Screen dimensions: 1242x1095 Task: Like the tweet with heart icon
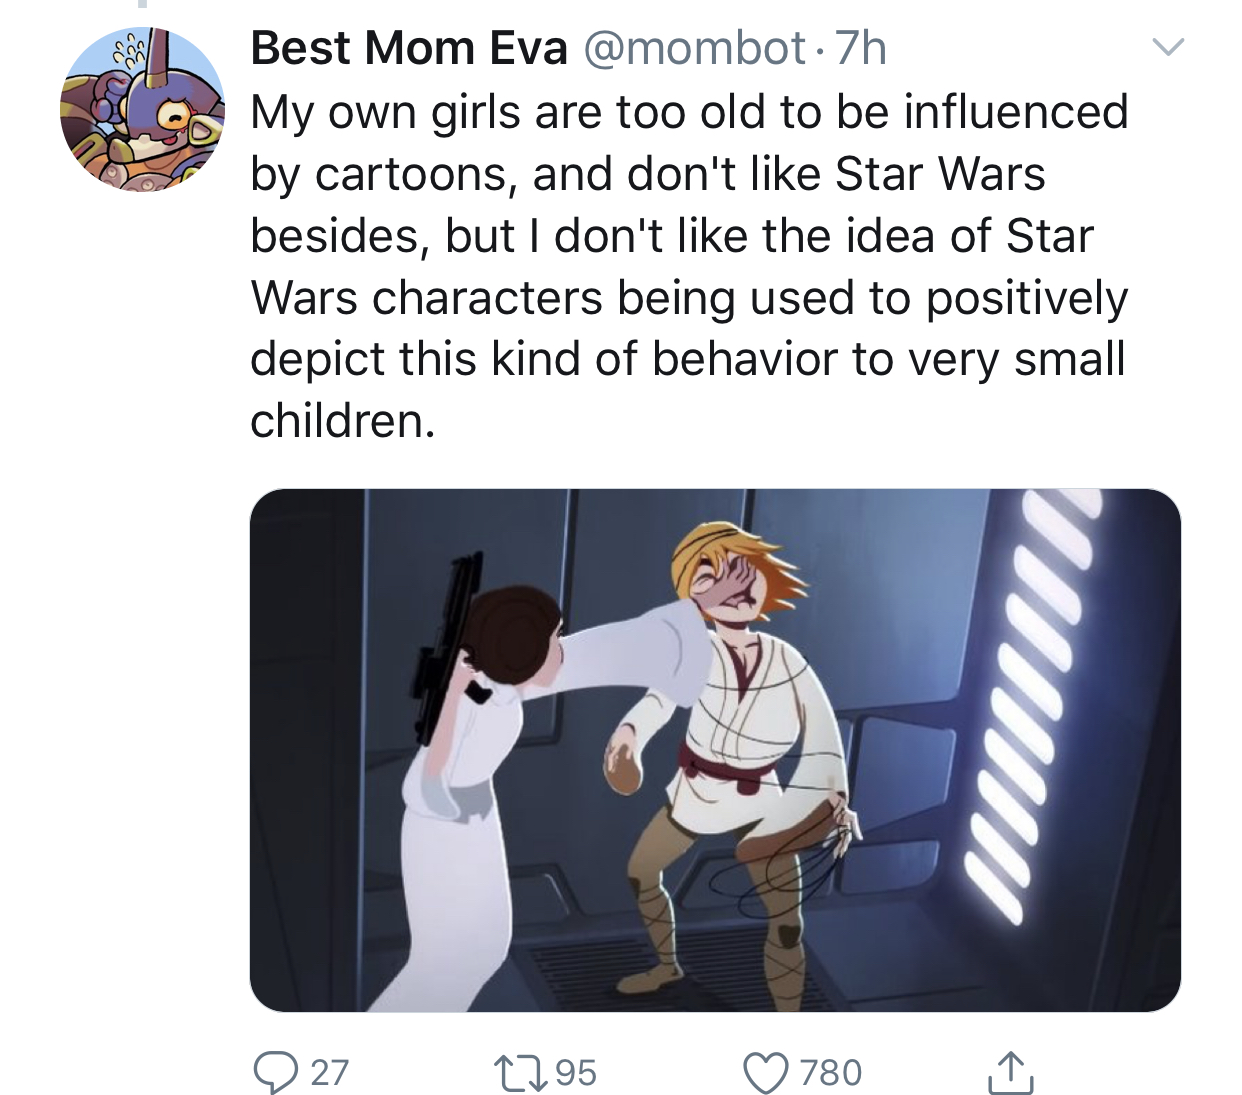[x=766, y=1073]
